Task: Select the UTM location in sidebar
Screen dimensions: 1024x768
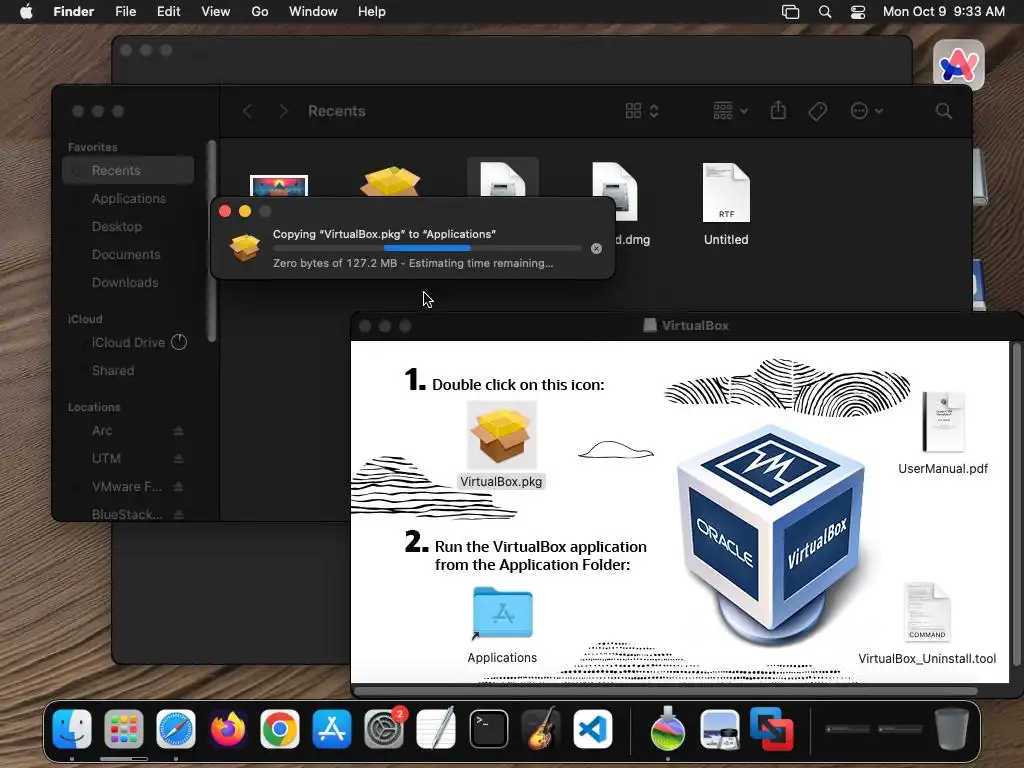Action: click(106, 458)
